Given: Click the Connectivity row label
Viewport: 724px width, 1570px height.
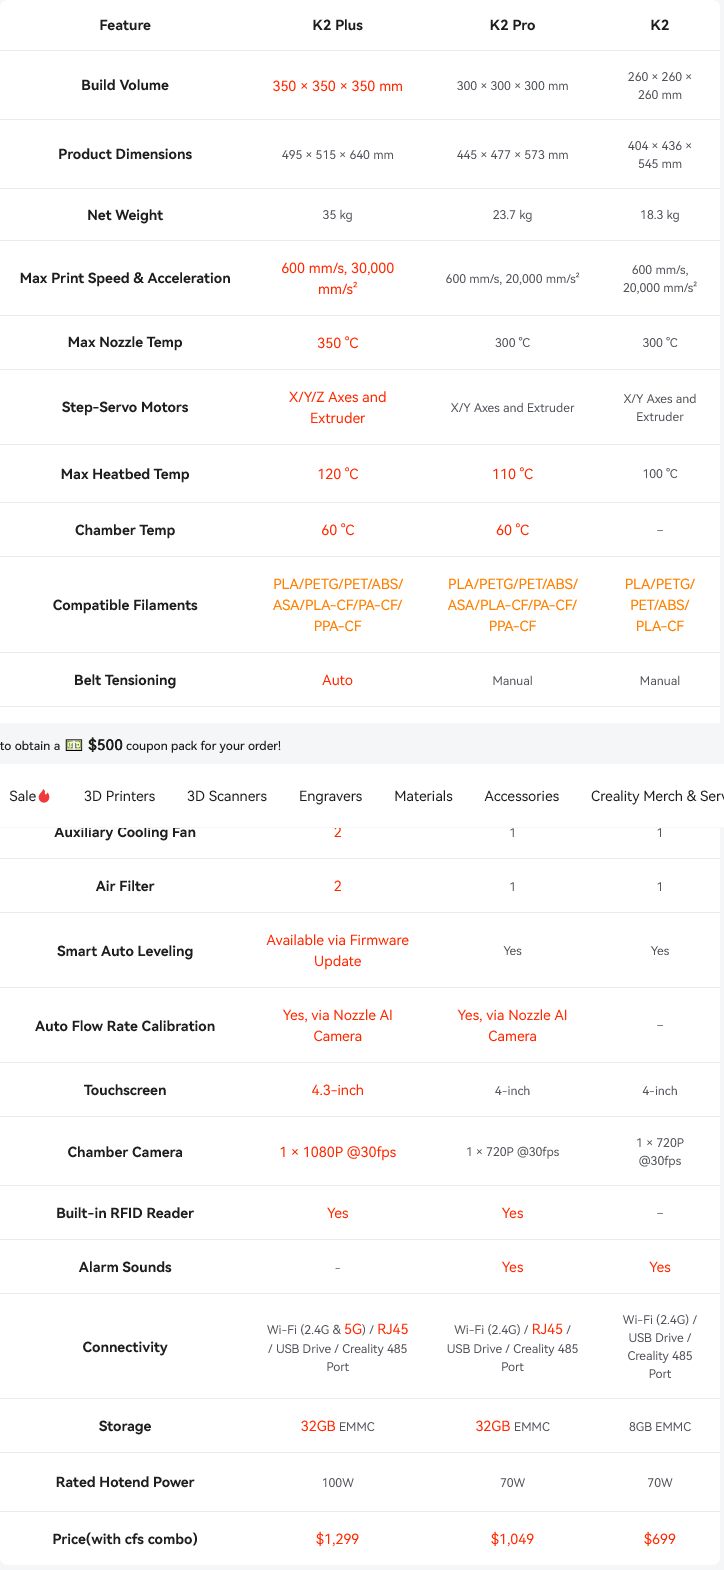Looking at the screenshot, I should (x=125, y=1347).
